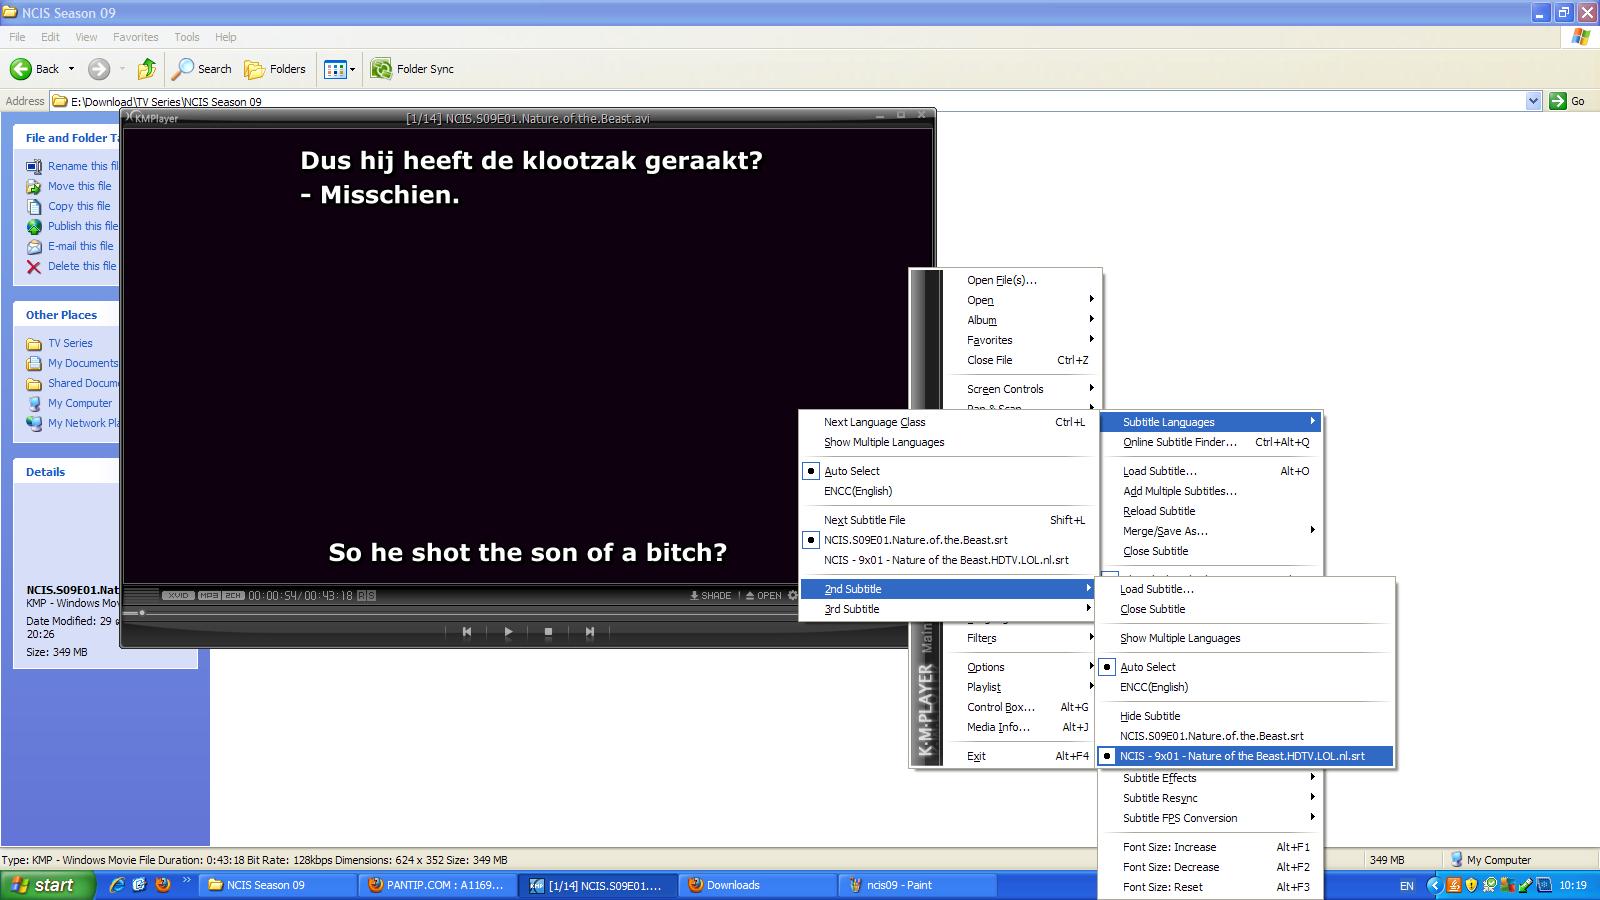The width and height of the screenshot is (1600, 900).
Task: Click Font Size: Increase menu item
Action: click(1211, 847)
